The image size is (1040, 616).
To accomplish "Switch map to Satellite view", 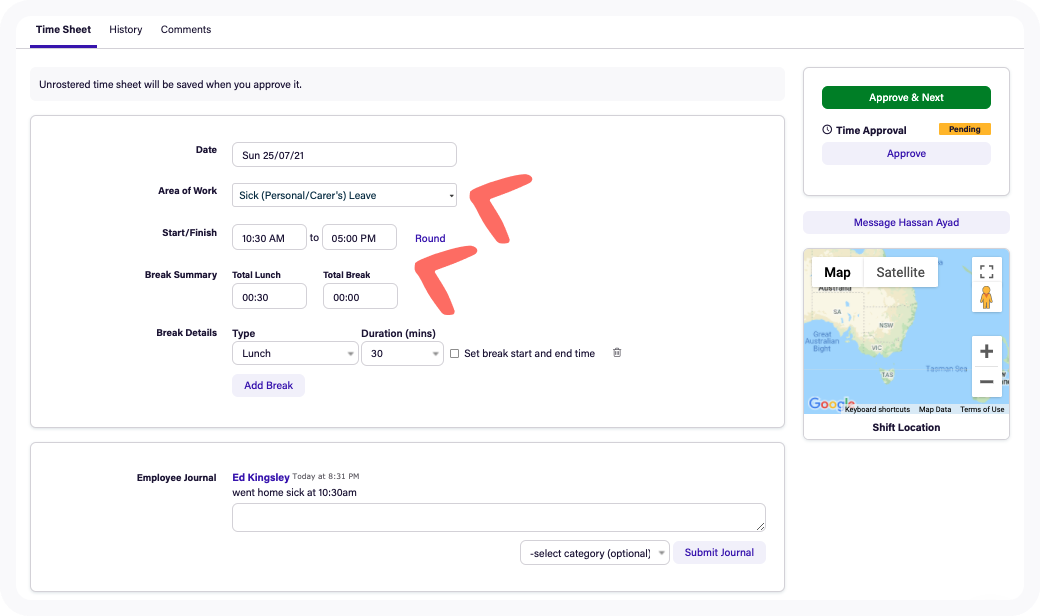I will tap(900, 272).
